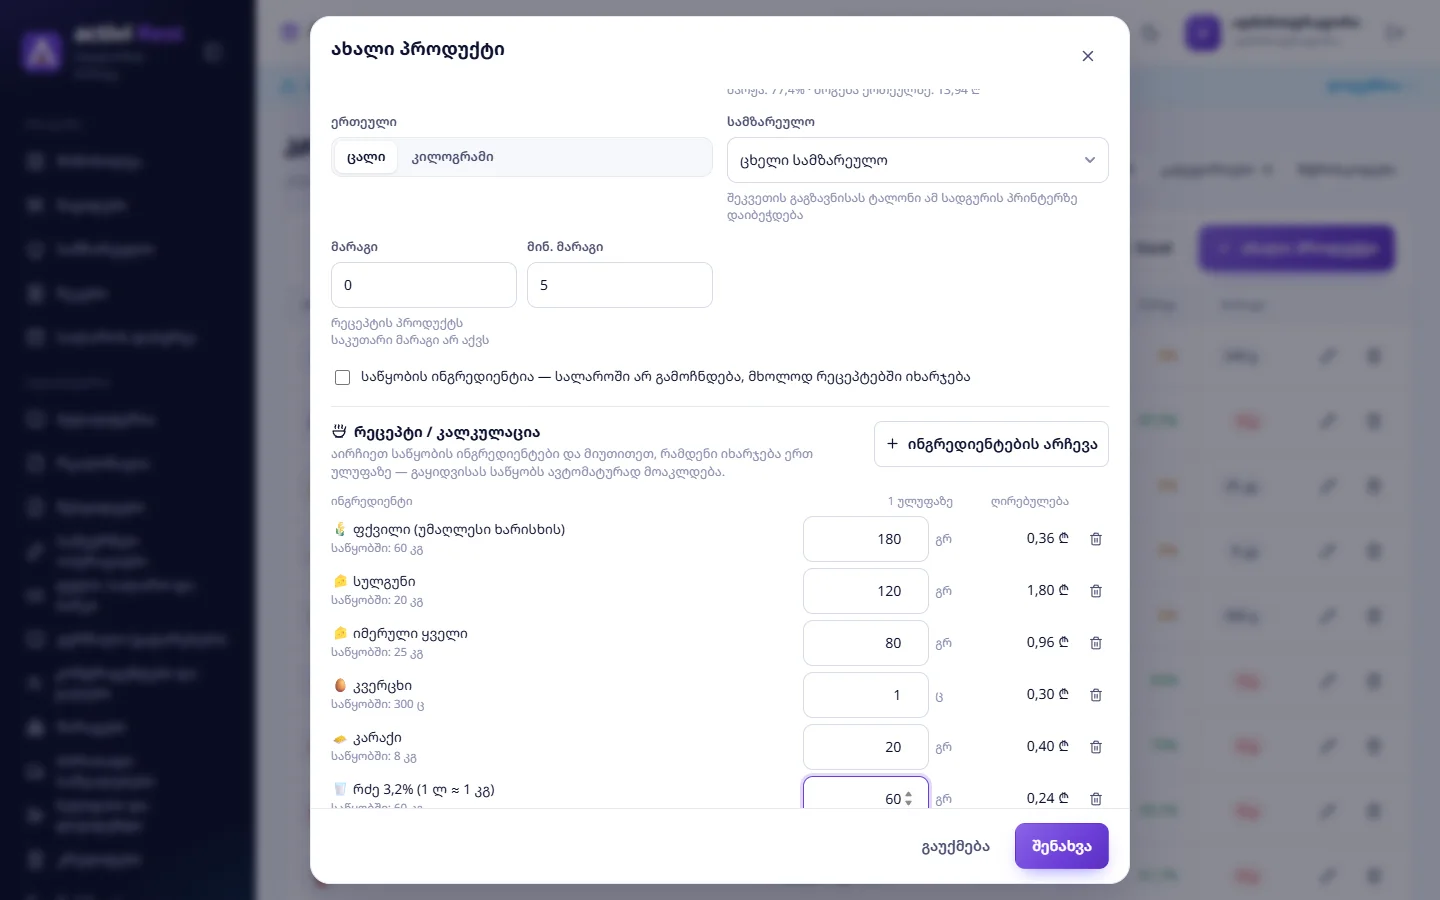Delete the კარაქი ingredient row

coord(1096,747)
